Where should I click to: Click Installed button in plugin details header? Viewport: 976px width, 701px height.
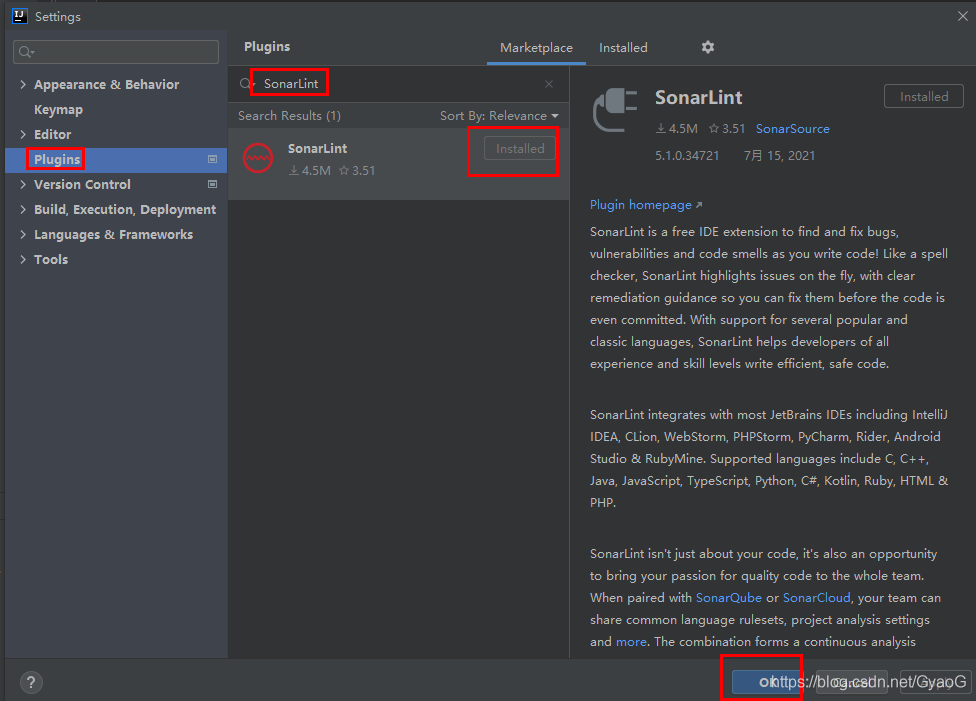click(x=924, y=96)
